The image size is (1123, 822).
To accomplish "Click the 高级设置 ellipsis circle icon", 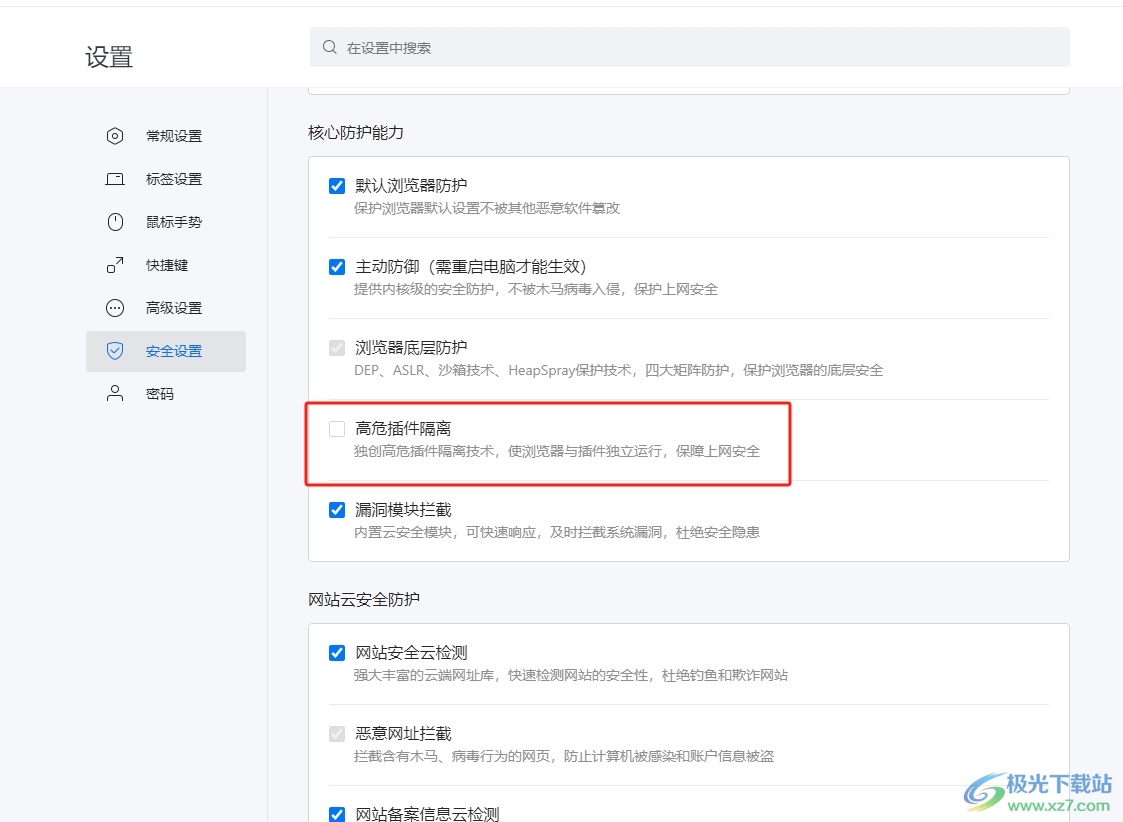I will click(115, 308).
